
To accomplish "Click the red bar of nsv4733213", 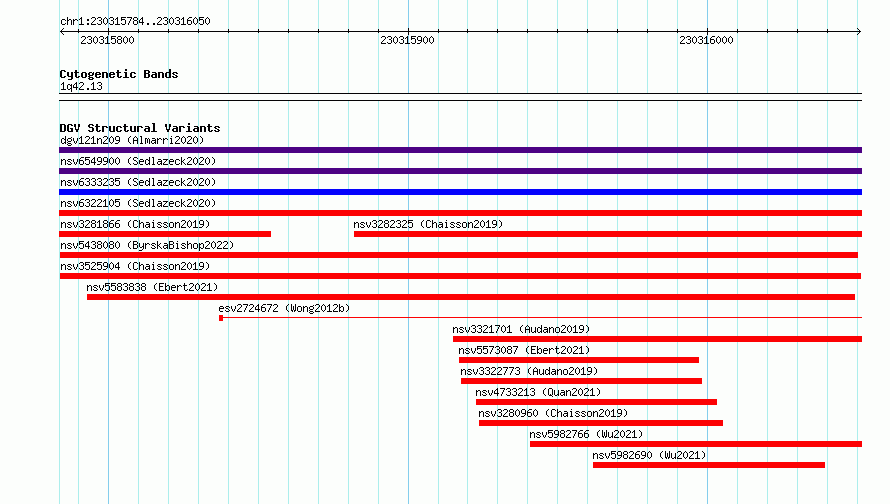I will pos(597,402).
